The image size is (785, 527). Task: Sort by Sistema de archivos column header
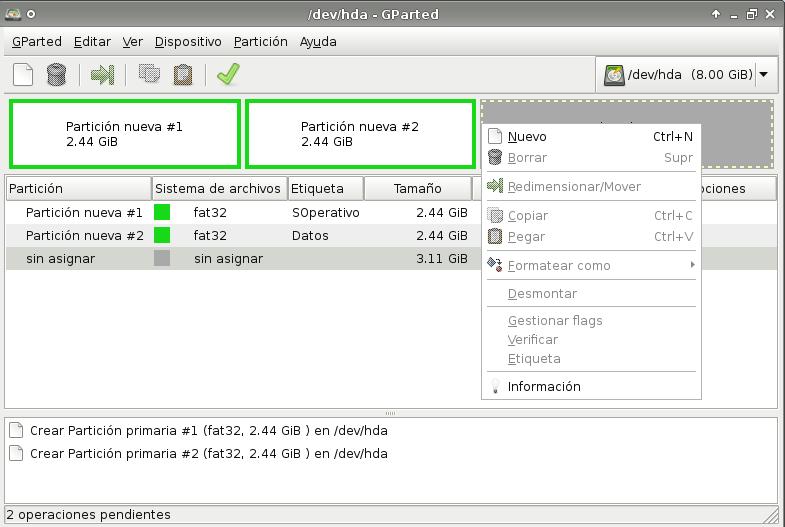tap(218, 188)
